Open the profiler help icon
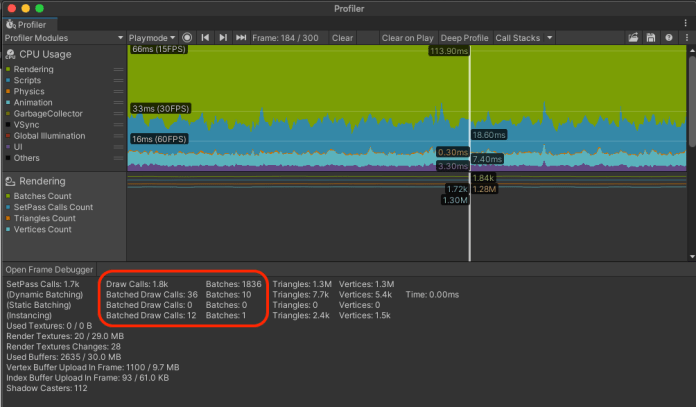Image resolution: width=696 pixels, height=407 pixels. 668,38
